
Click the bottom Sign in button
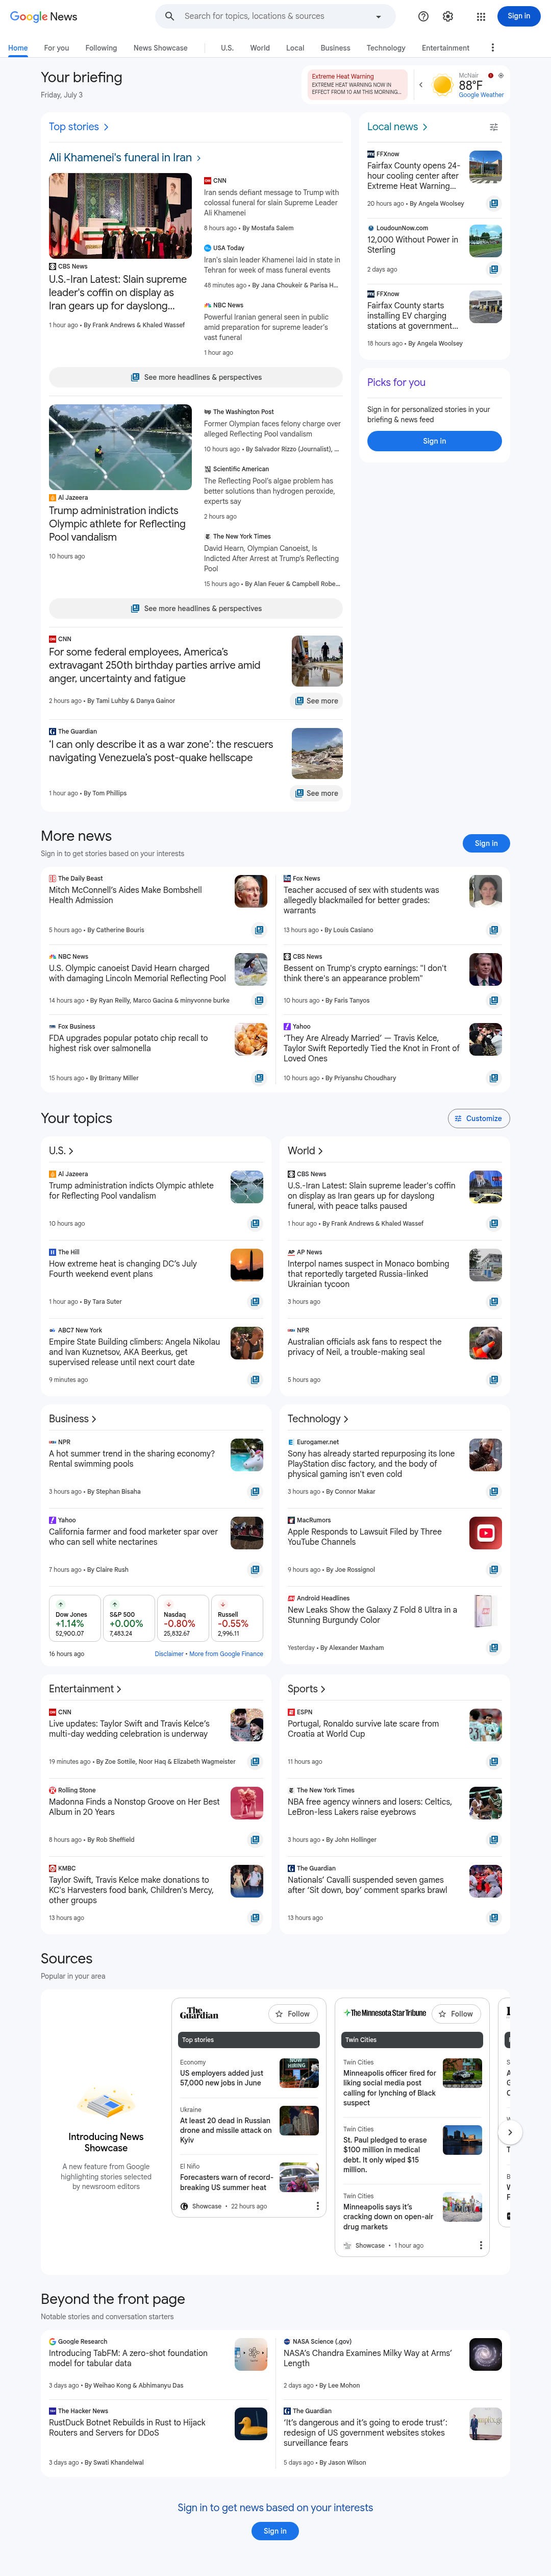pos(275,2531)
